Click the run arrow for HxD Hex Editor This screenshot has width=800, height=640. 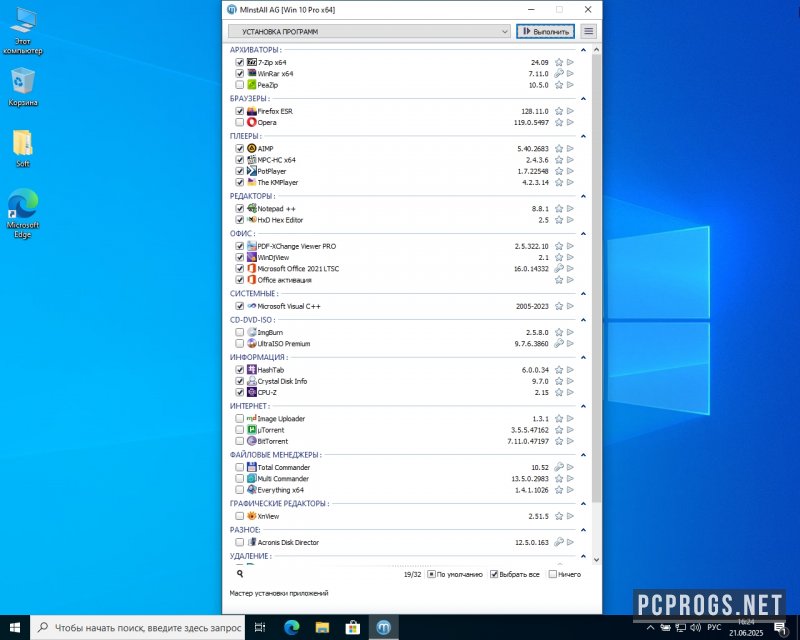570,219
